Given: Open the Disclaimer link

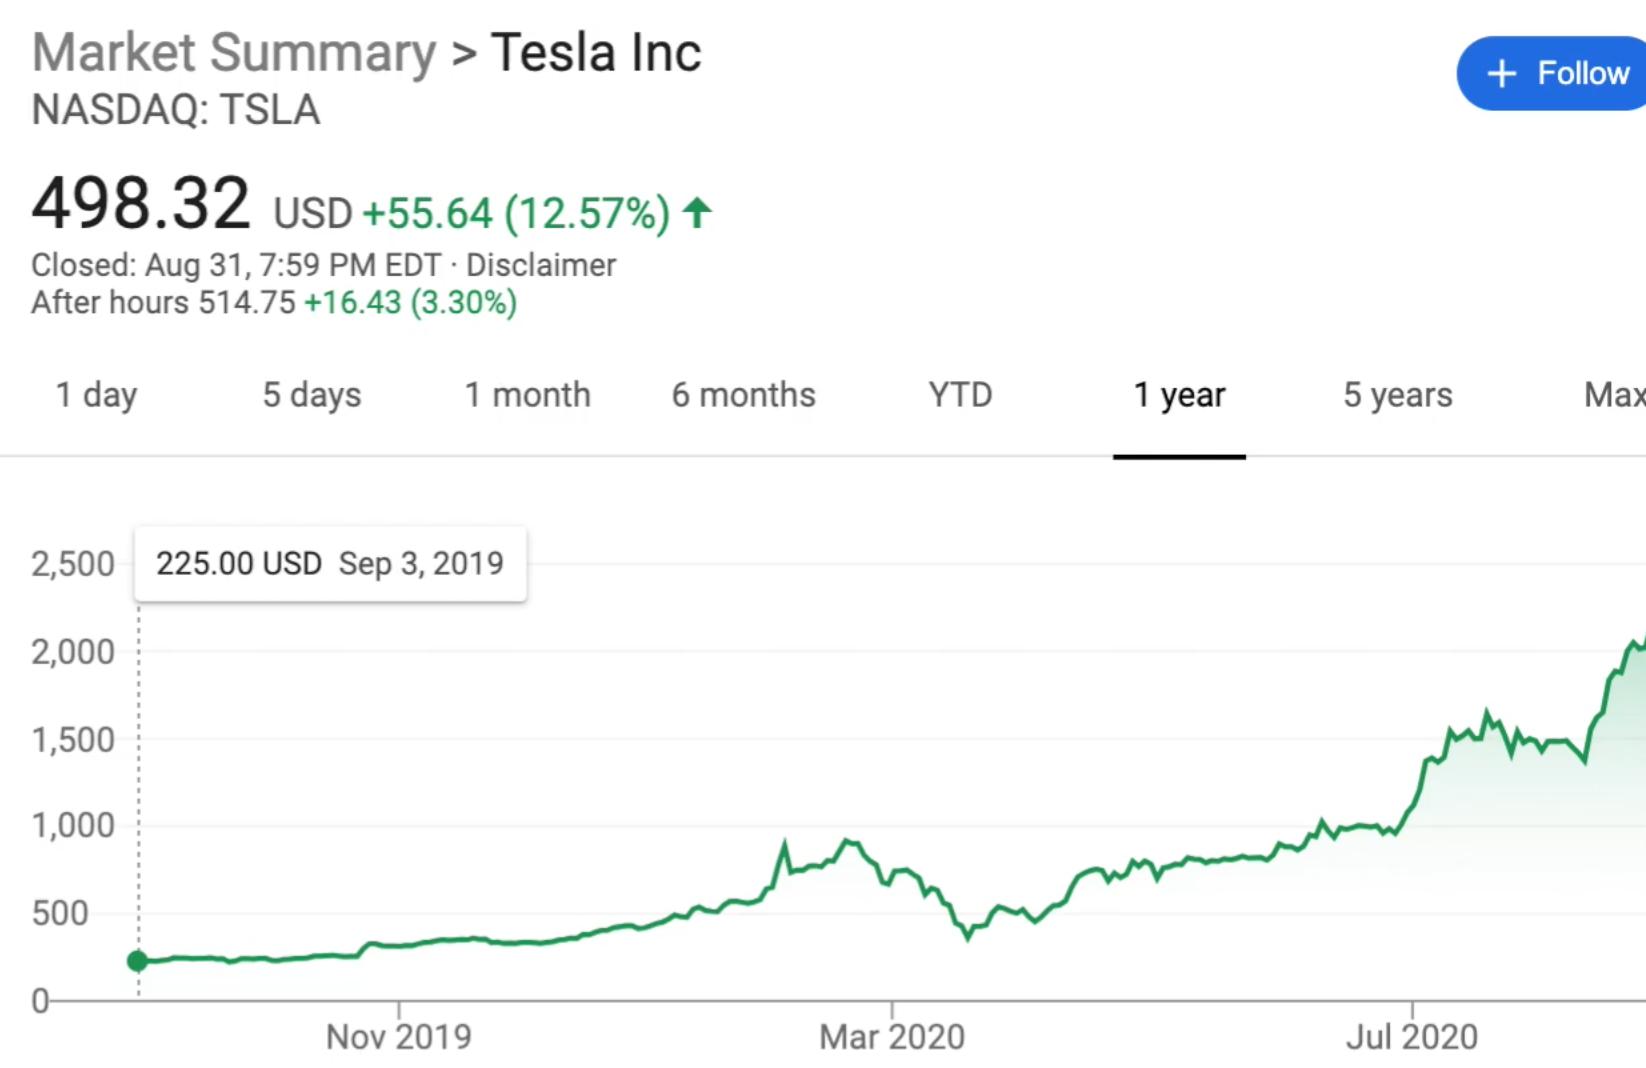Looking at the screenshot, I should pos(541,265).
